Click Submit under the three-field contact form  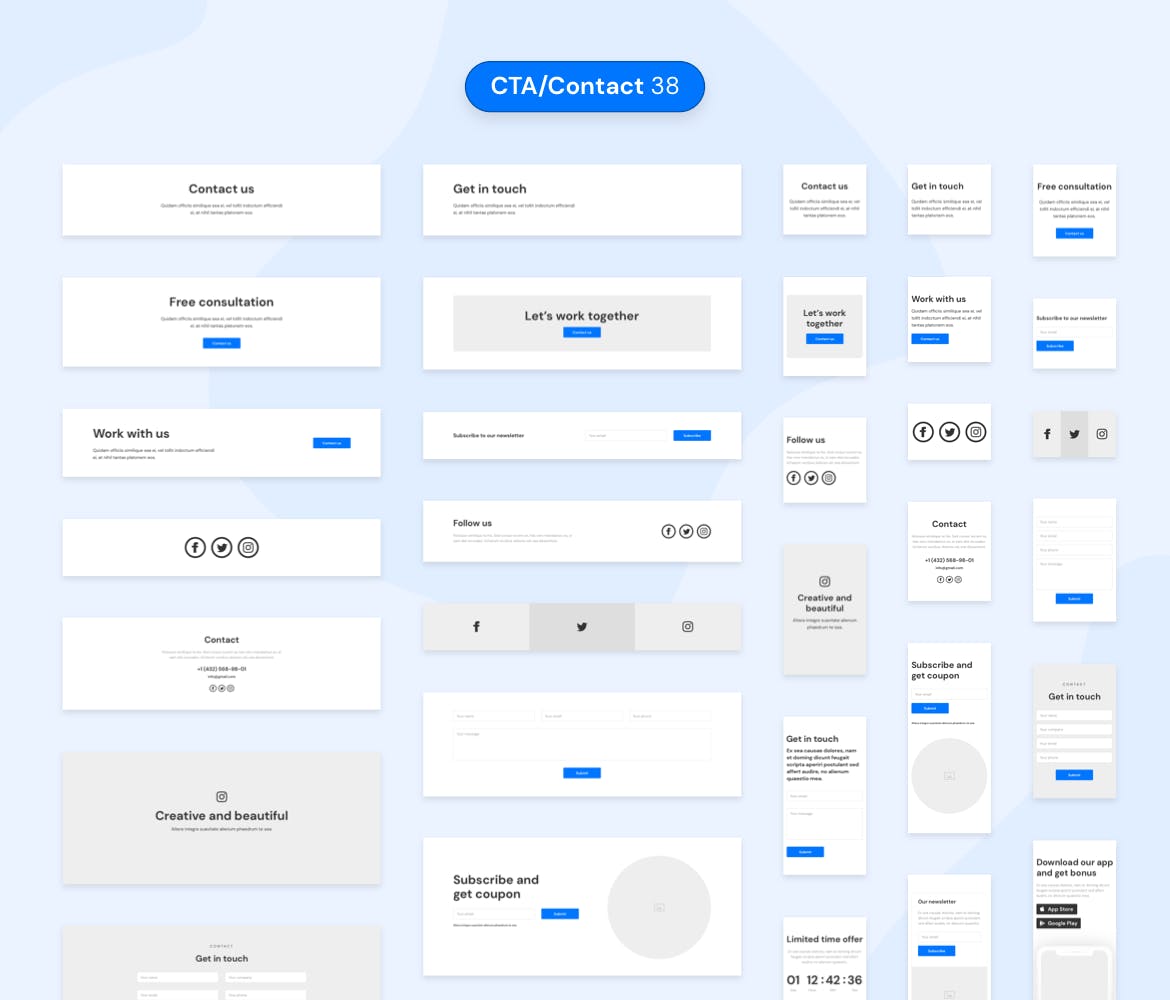point(581,772)
